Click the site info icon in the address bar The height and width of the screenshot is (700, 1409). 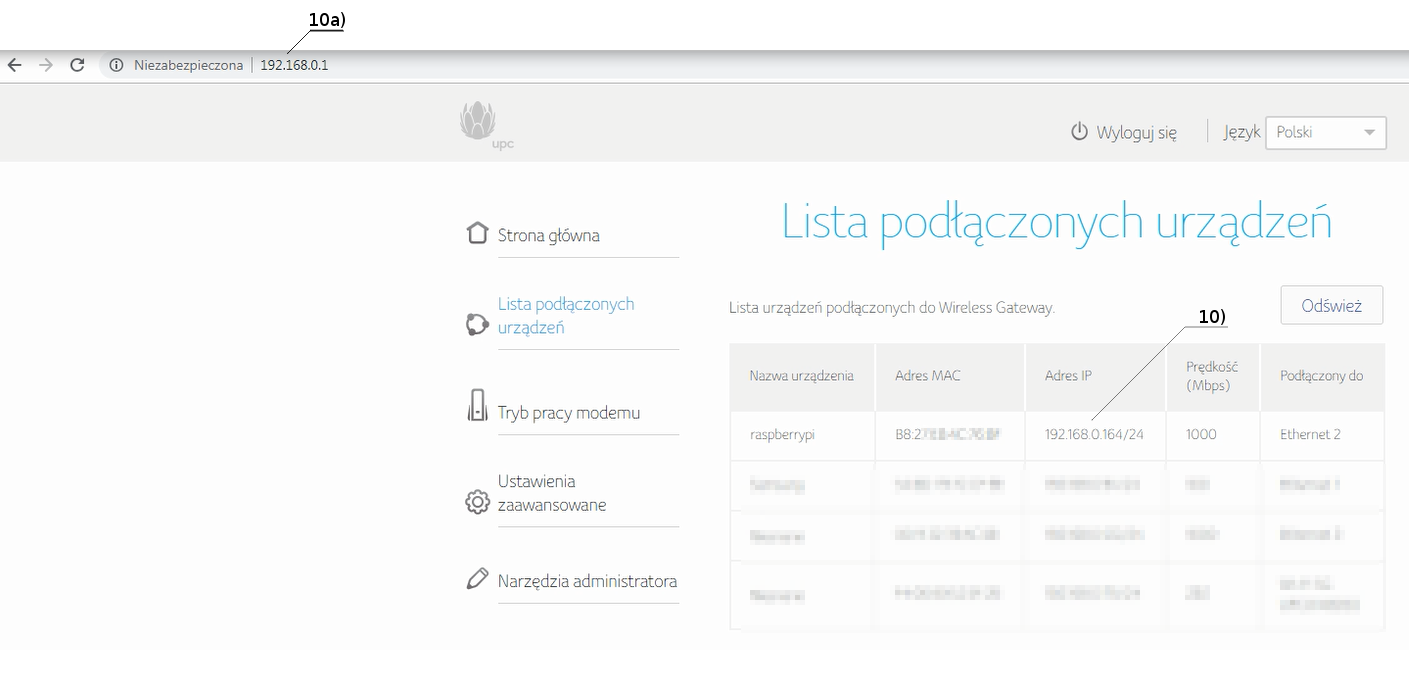[x=116, y=65]
